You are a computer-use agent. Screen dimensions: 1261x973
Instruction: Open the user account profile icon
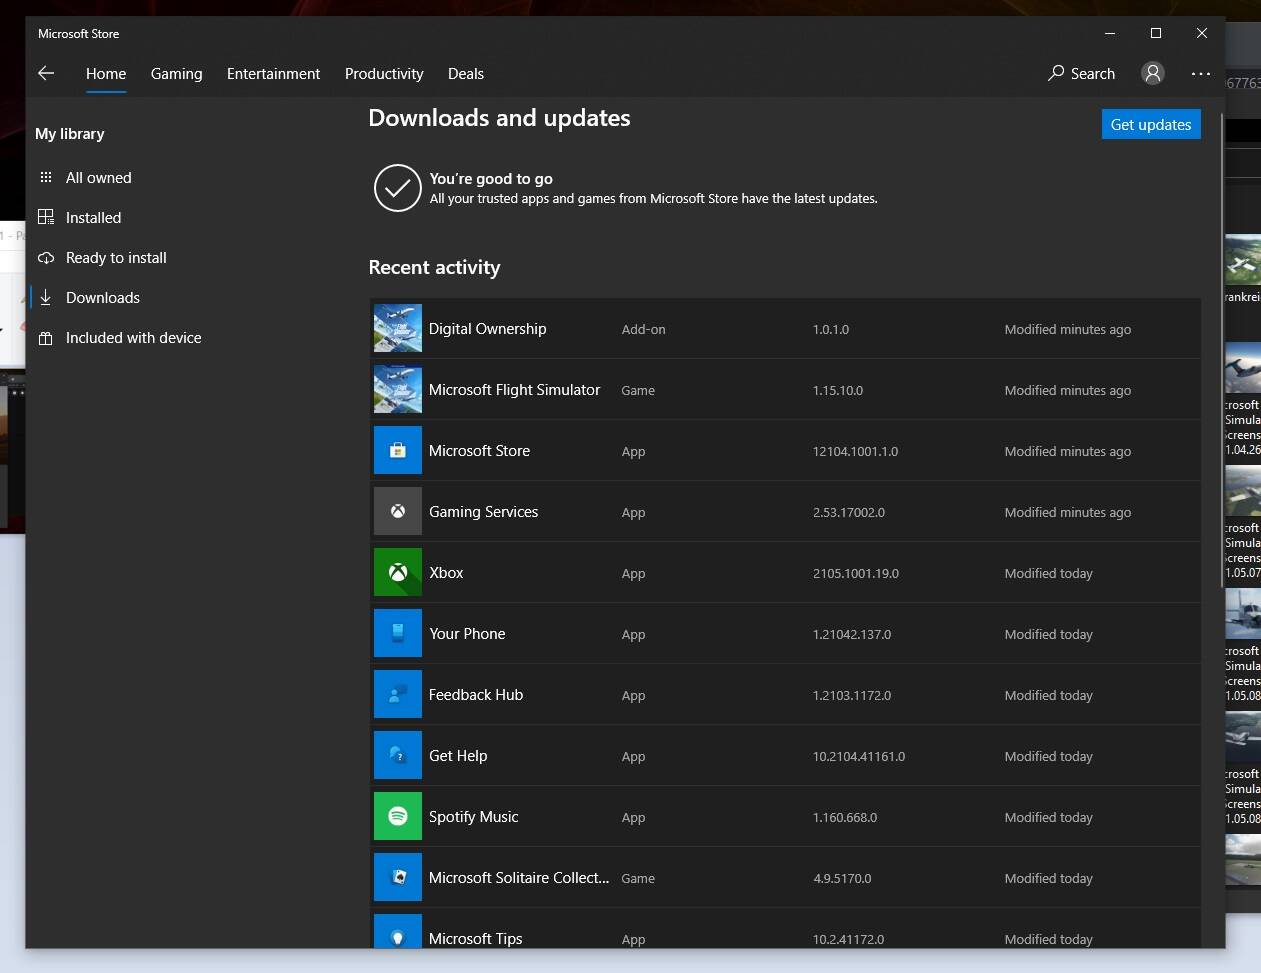click(1153, 73)
